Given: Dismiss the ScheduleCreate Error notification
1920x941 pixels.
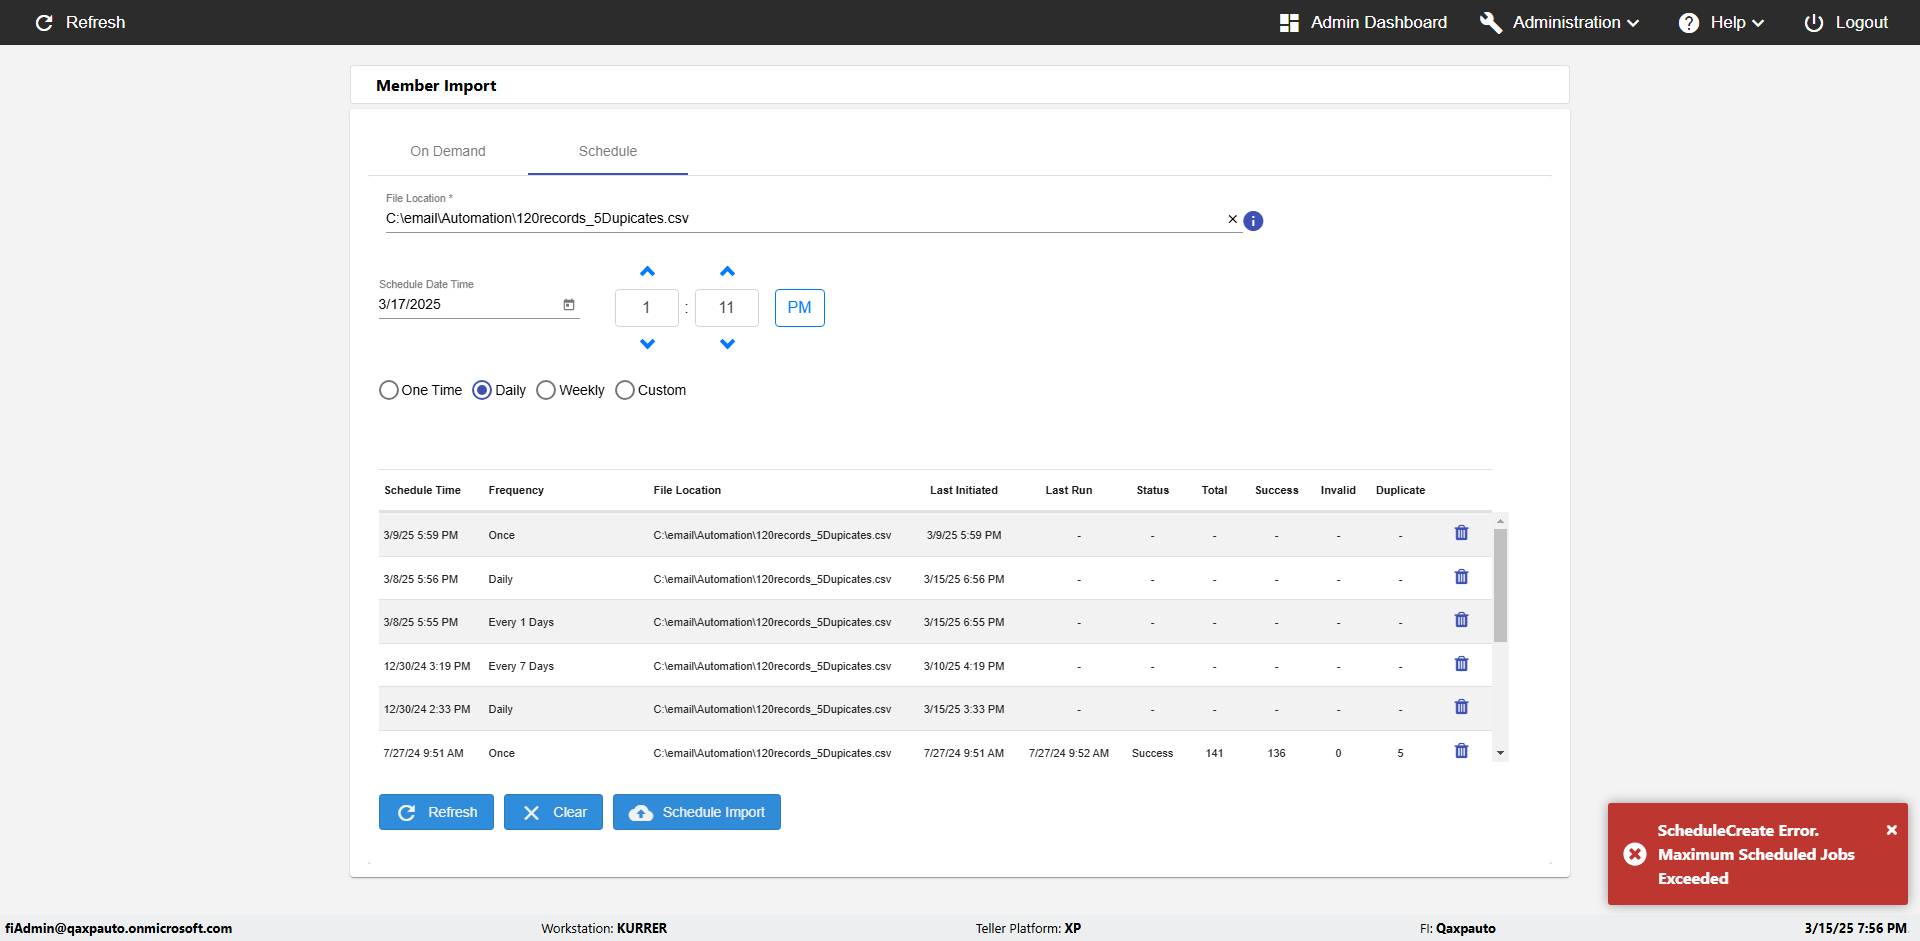Looking at the screenshot, I should pyautogui.click(x=1891, y=830).
